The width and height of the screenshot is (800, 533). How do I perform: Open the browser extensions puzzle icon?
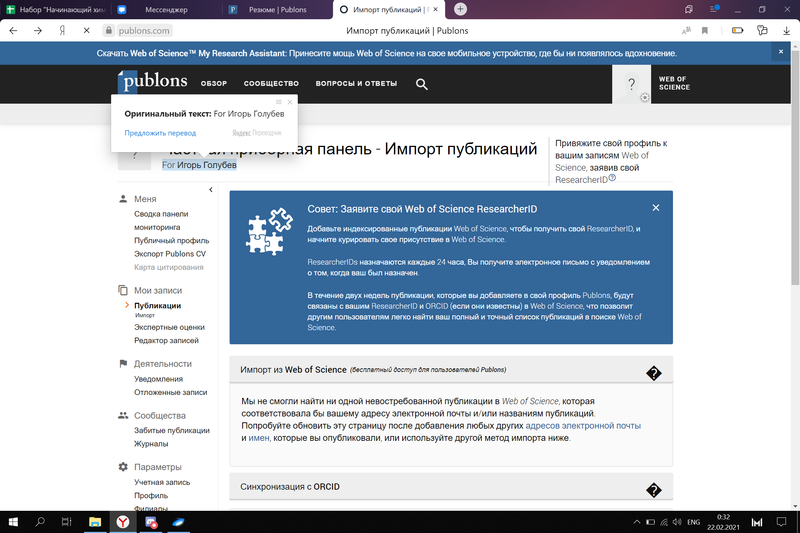762,31
